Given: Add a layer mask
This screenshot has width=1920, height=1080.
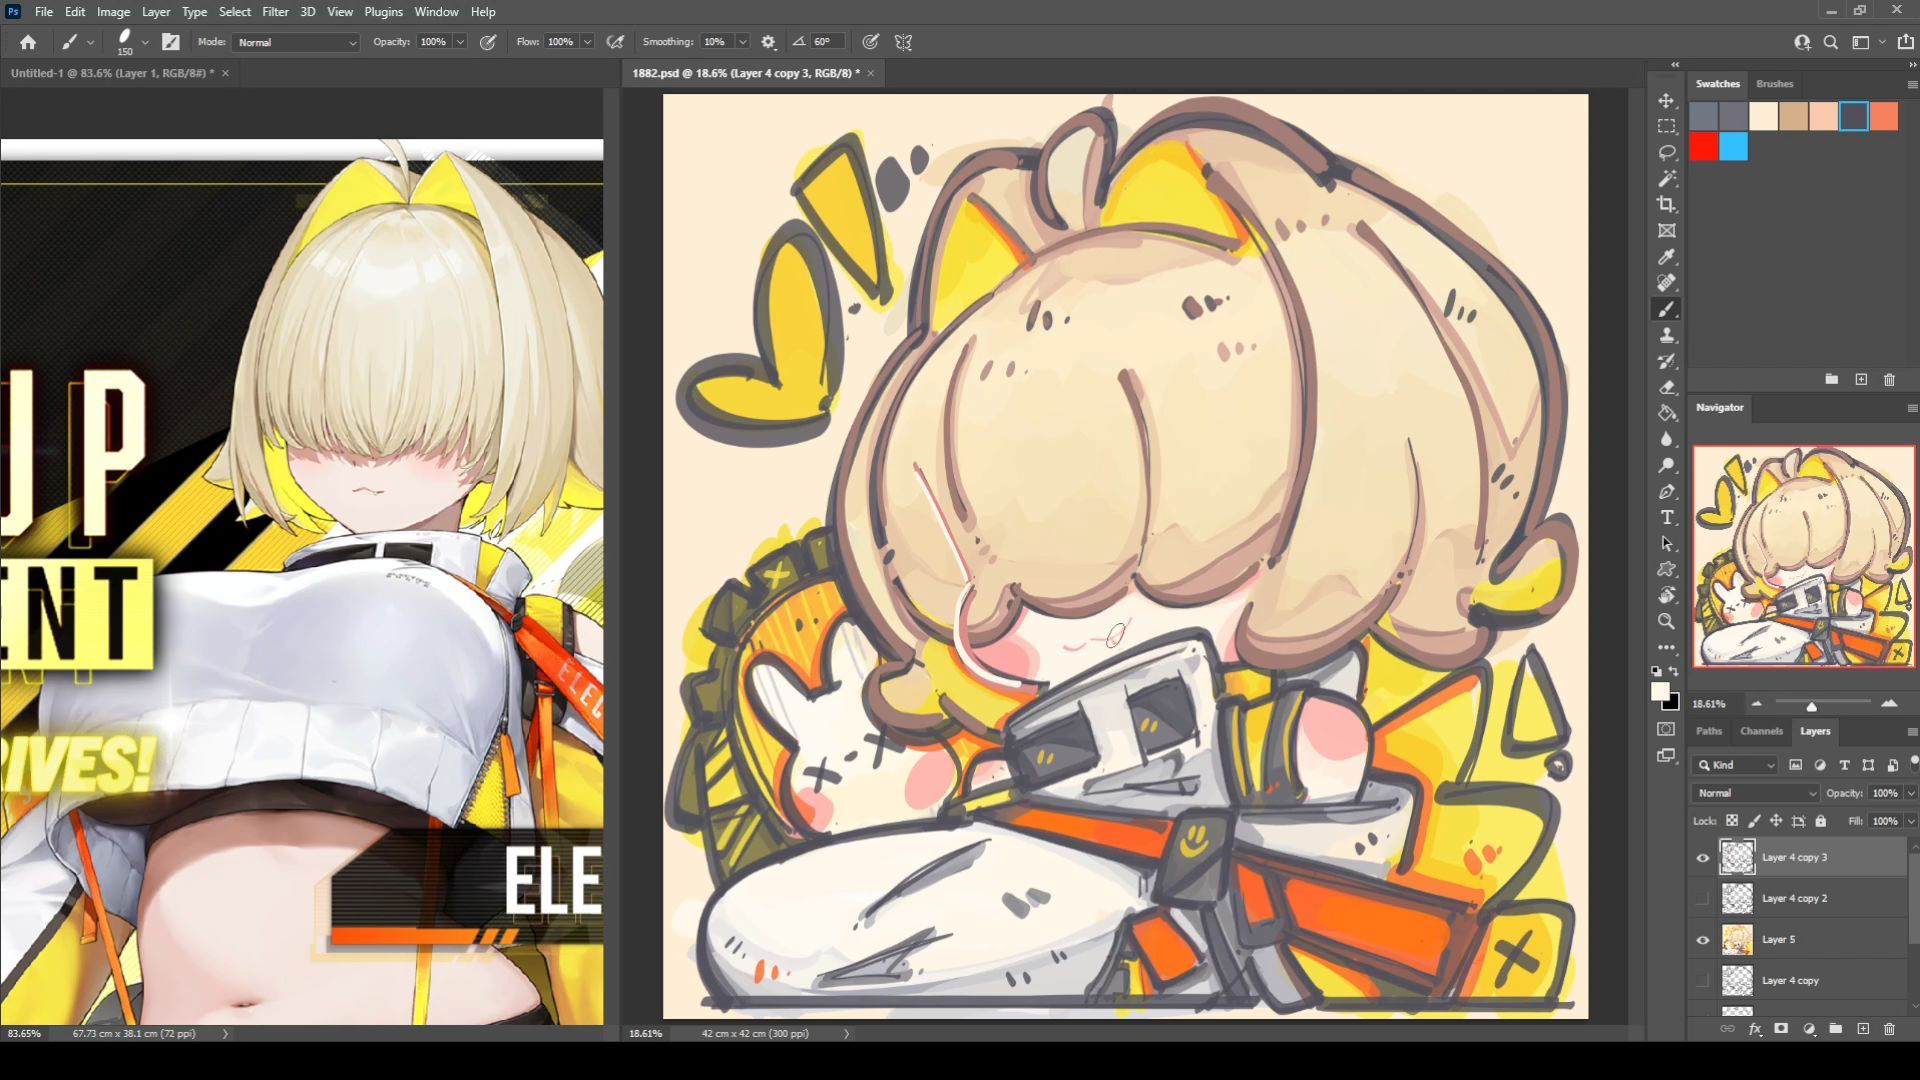Looking at the screenshot, I should (x=1781, y=1028).
